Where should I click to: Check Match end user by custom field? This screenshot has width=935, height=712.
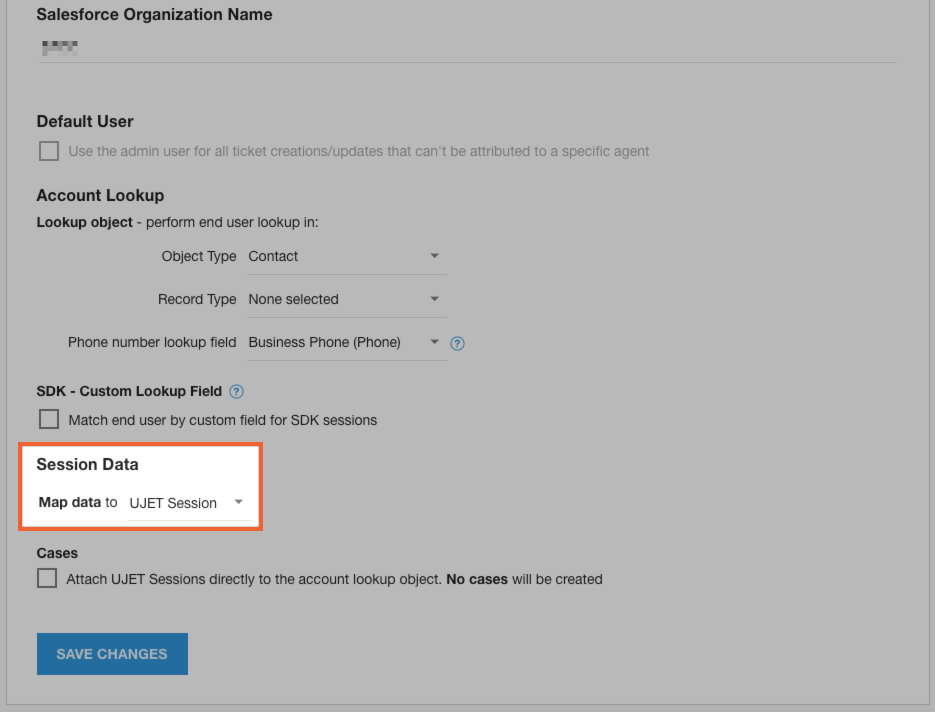pyautogui.click(x=49, y=419)
